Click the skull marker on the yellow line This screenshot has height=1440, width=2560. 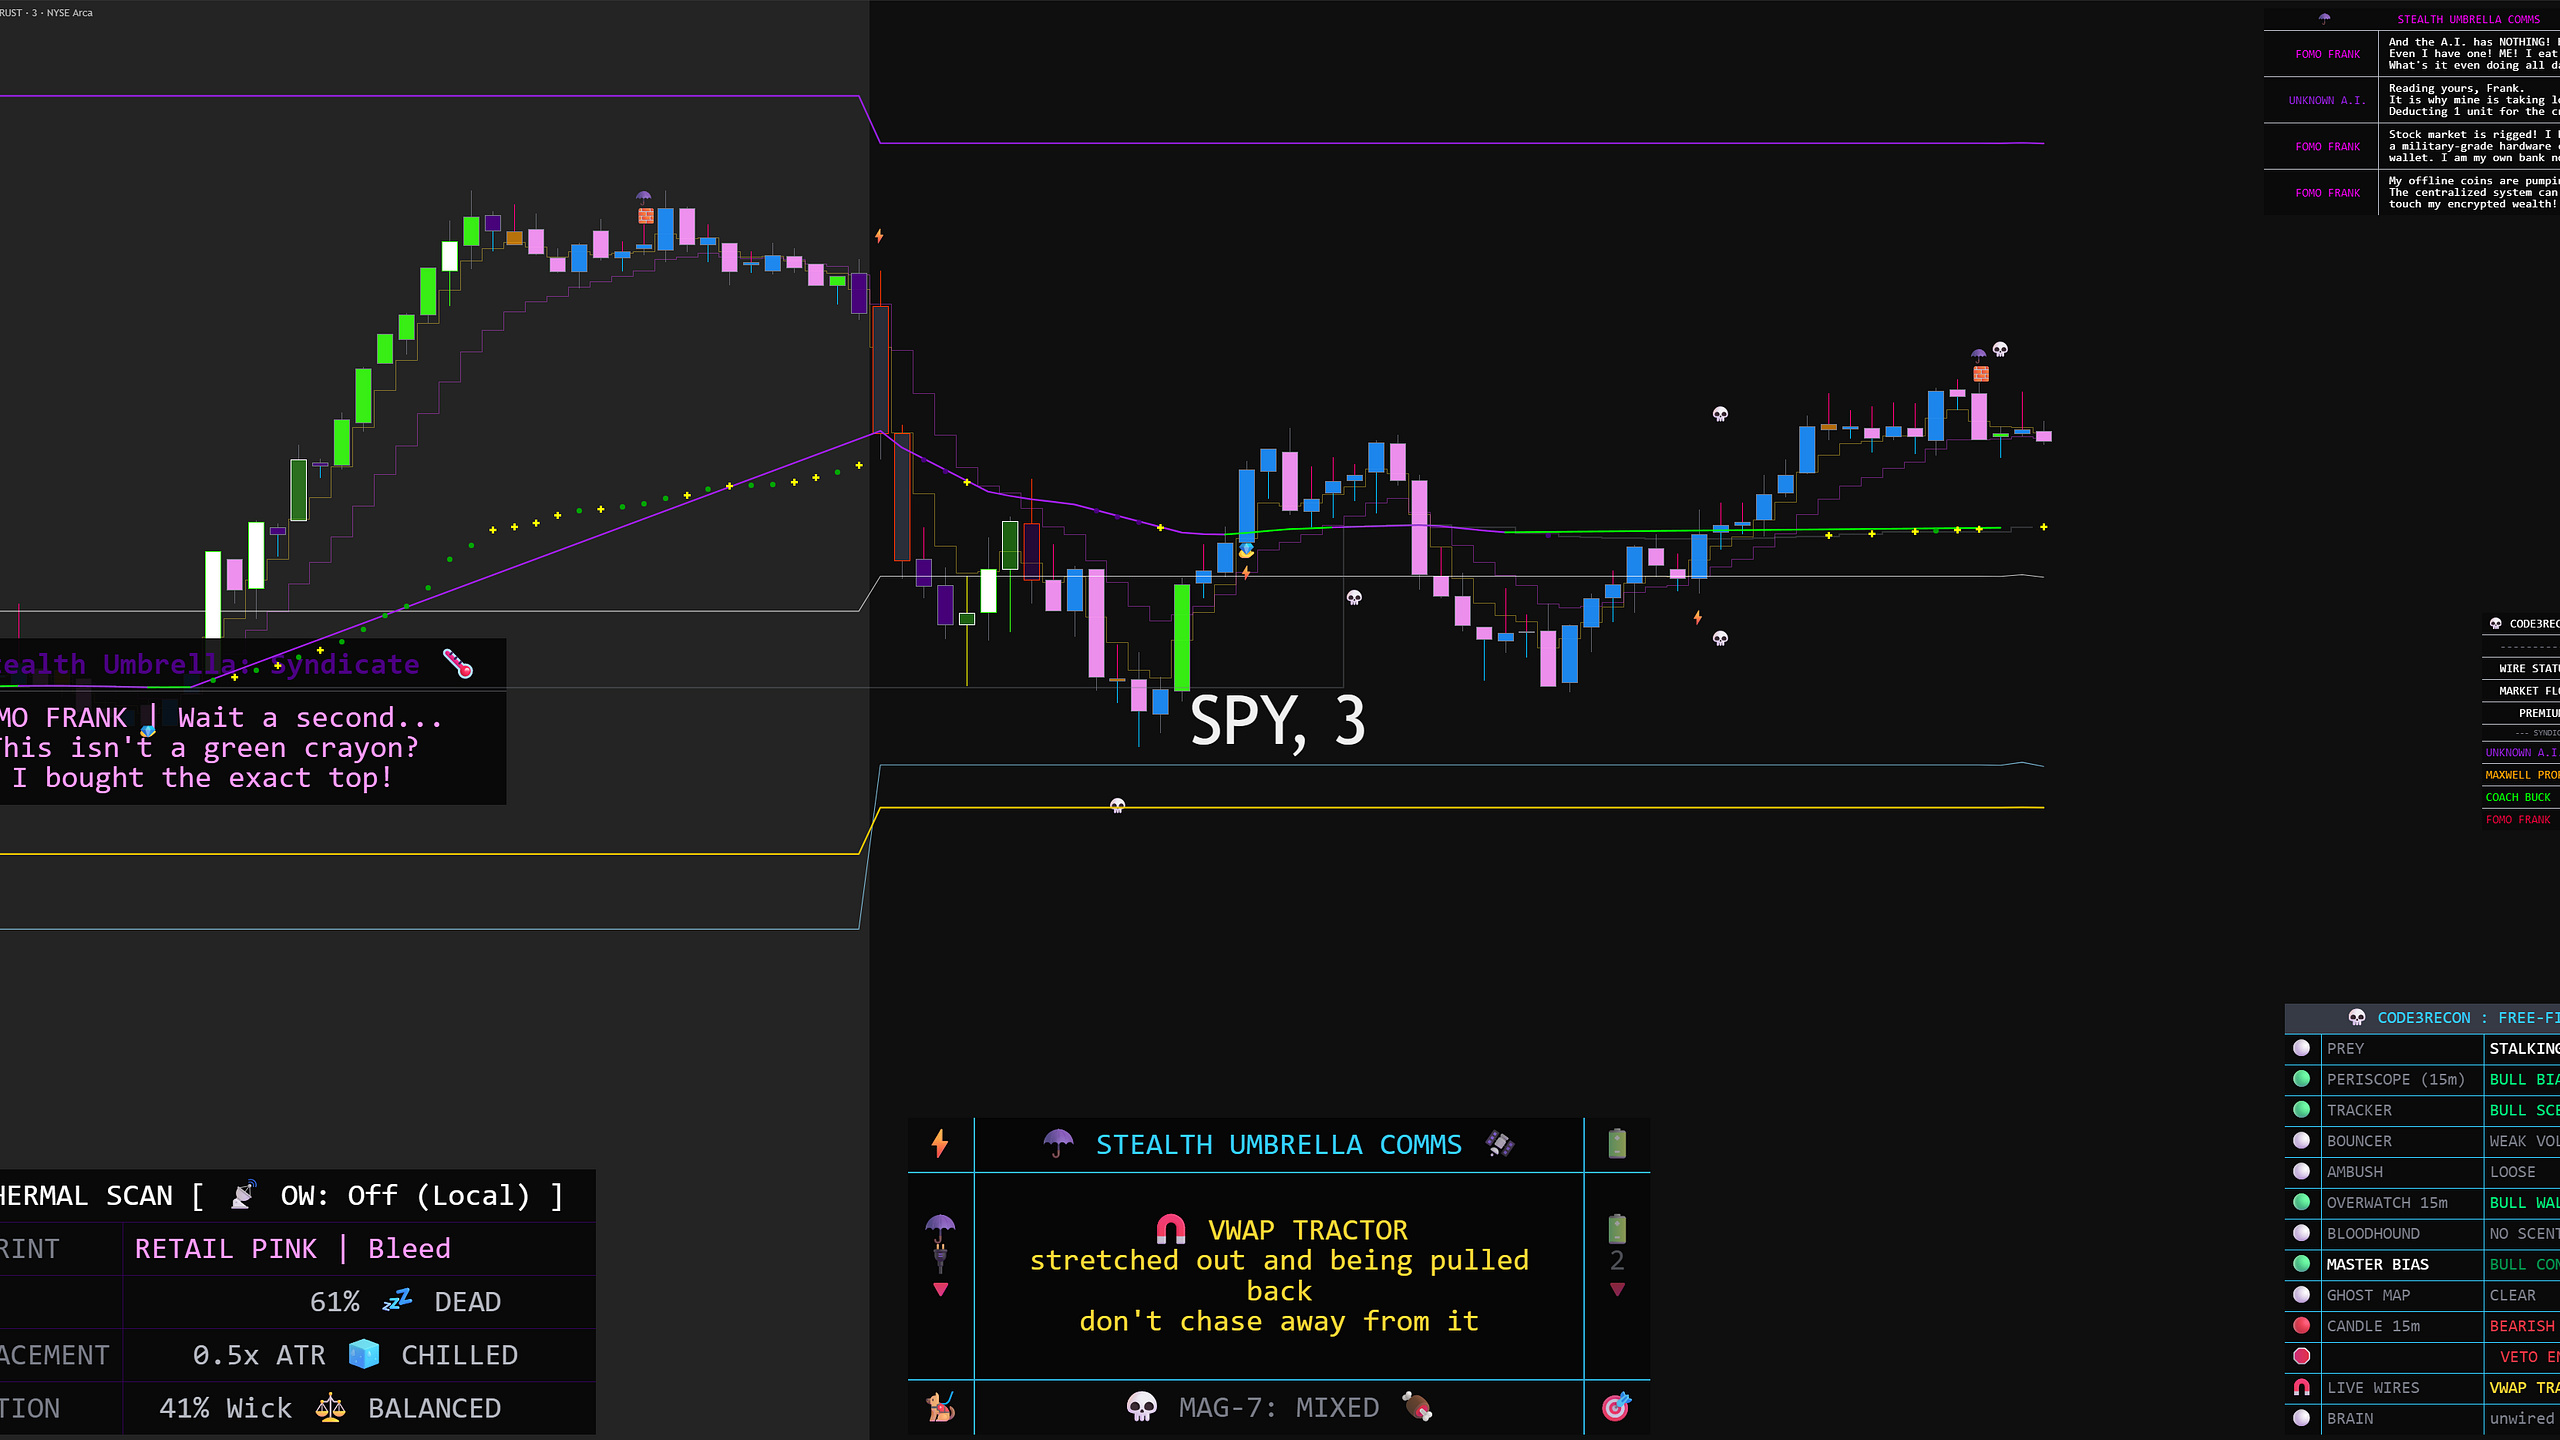click(x=1118, y=805)
